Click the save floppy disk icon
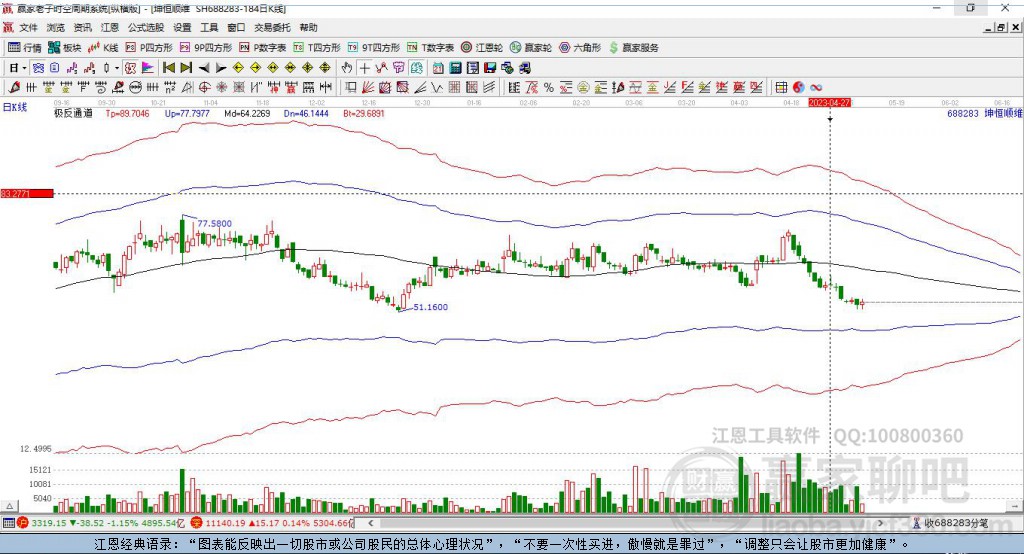The width and height of the screenshot is (1024, 554). pos(490,68)
